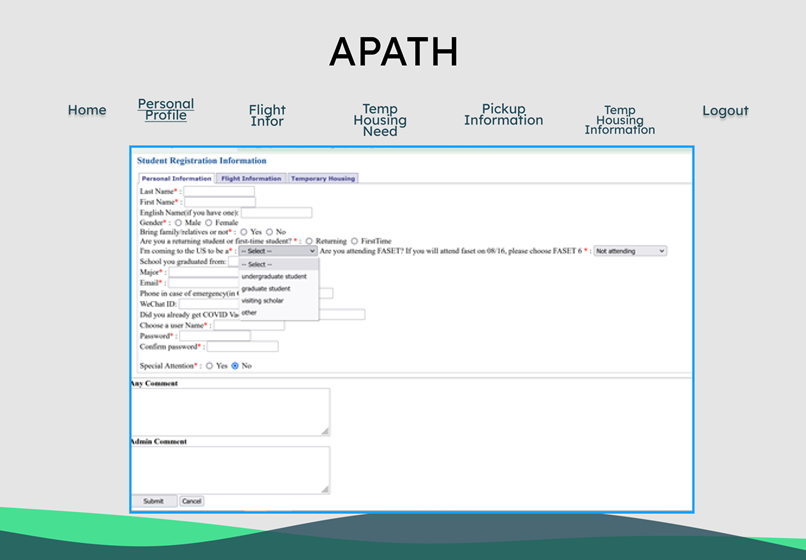Choose Yes for bringing family/relatives
Image resolution: width=806 pixels, height=560 pixels.
click(244, 232)
